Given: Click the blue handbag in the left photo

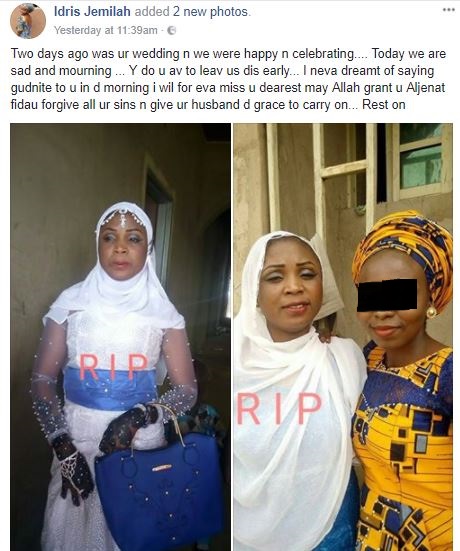Looking at the screenshot, I should [x=159, y=489].
